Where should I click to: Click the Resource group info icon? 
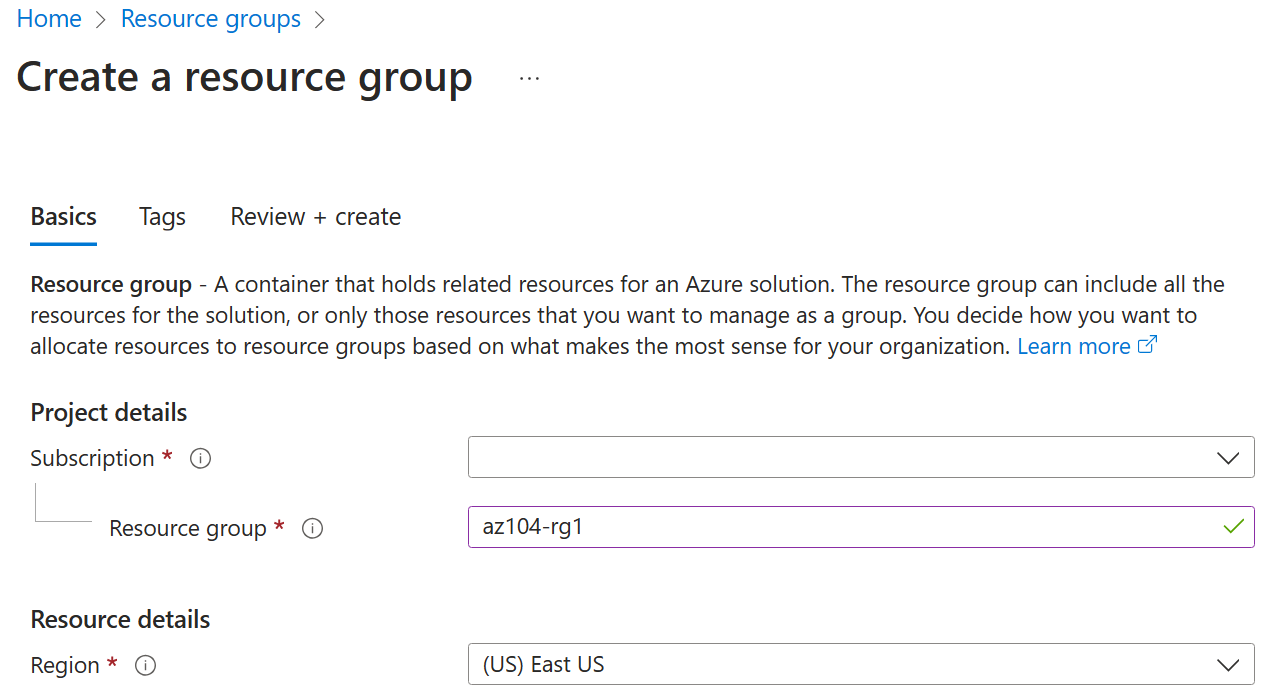click(x=312, y=528)
